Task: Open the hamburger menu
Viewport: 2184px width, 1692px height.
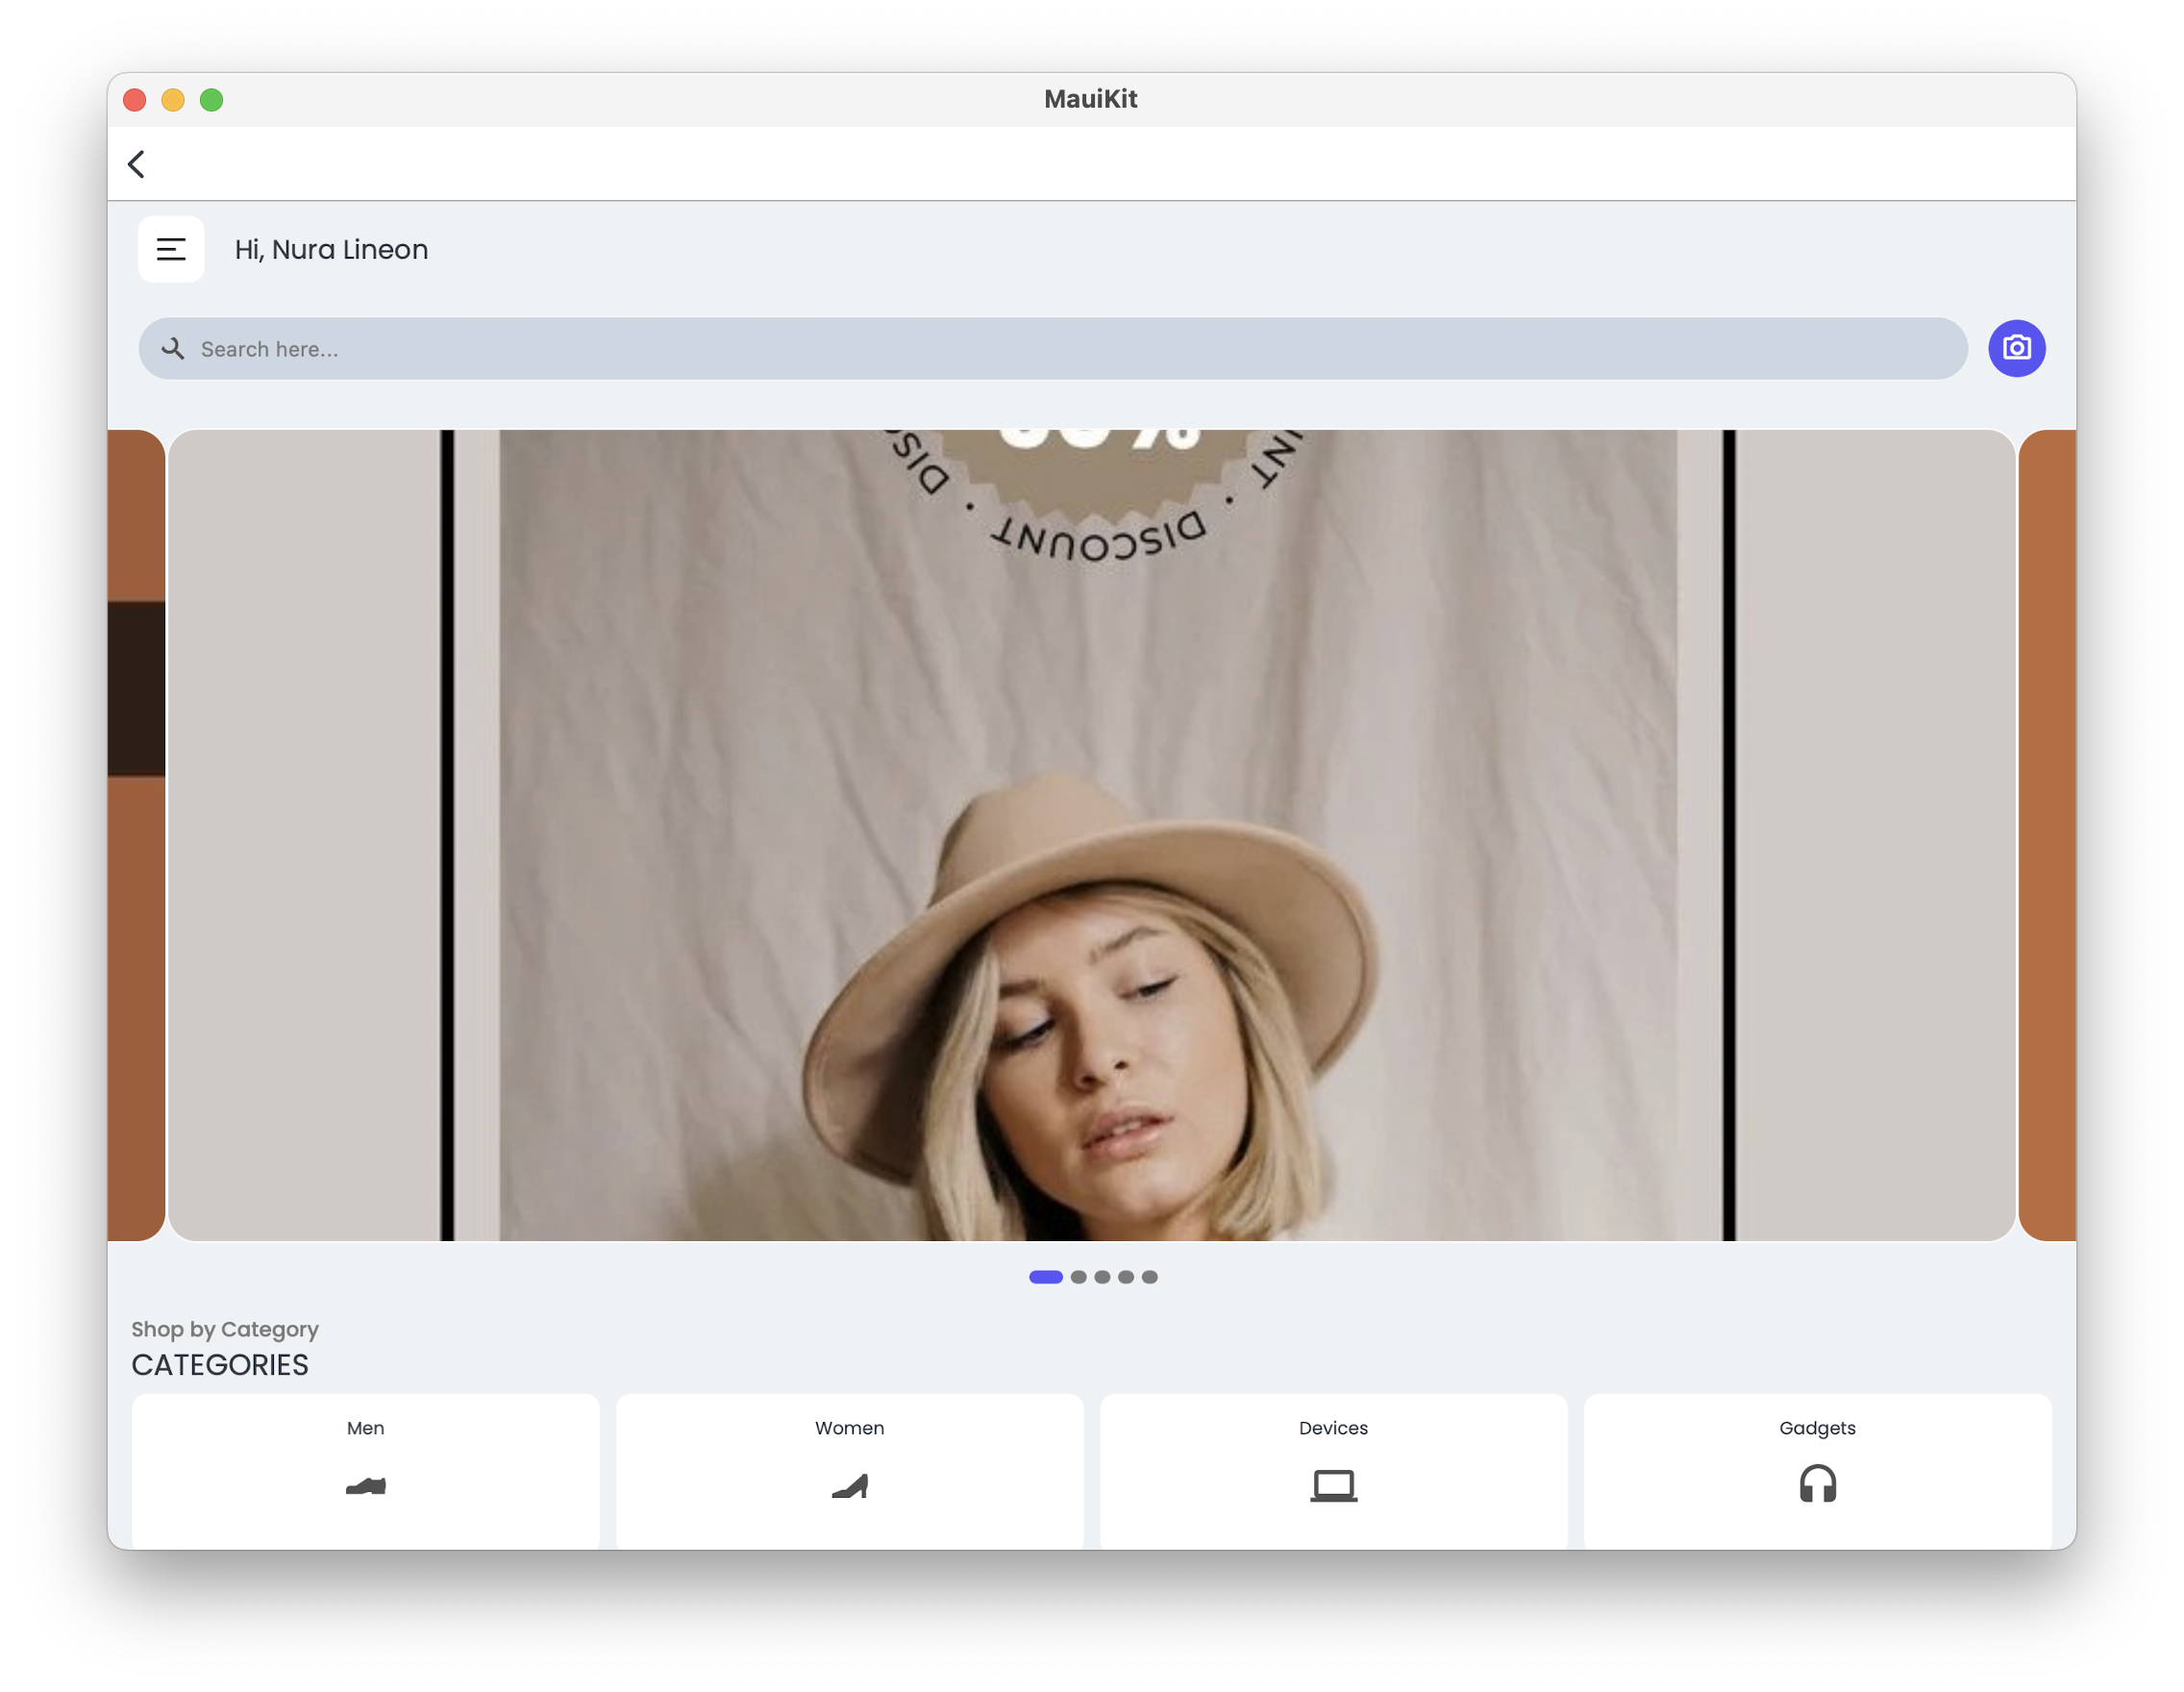Action: [171, 249]
